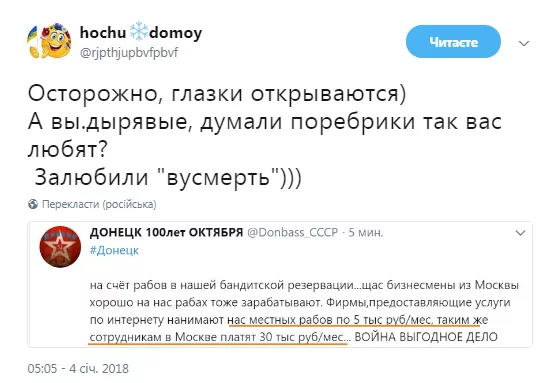The height and width of the screenshot is (383, 560).
Task: Expand the tweet options chevron next to Читаєте
Action: point(524,43)
